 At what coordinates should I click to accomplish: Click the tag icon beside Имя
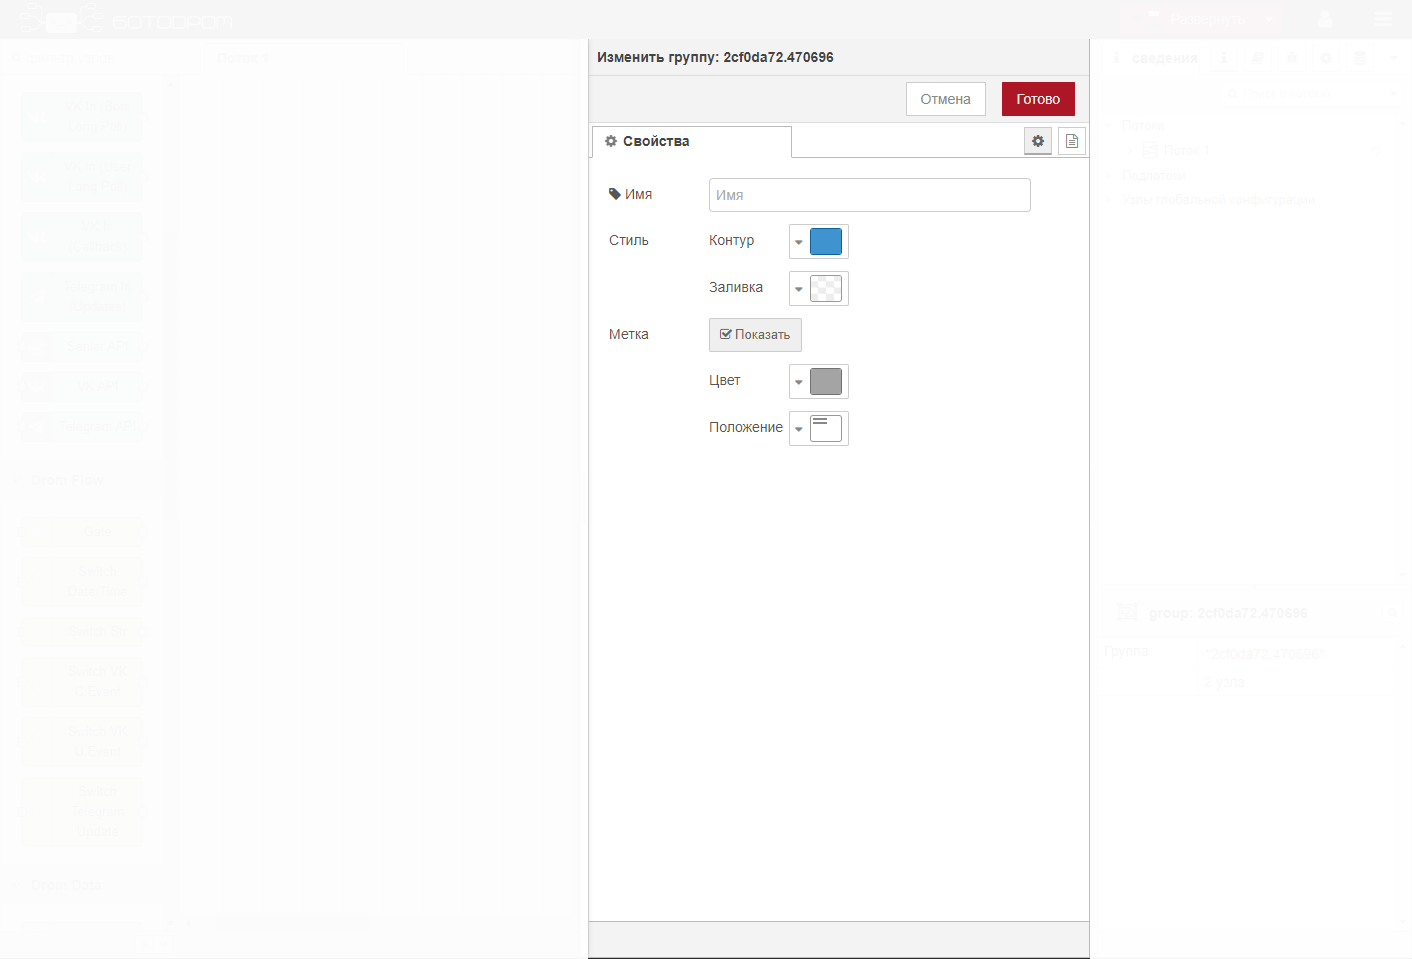615,194
